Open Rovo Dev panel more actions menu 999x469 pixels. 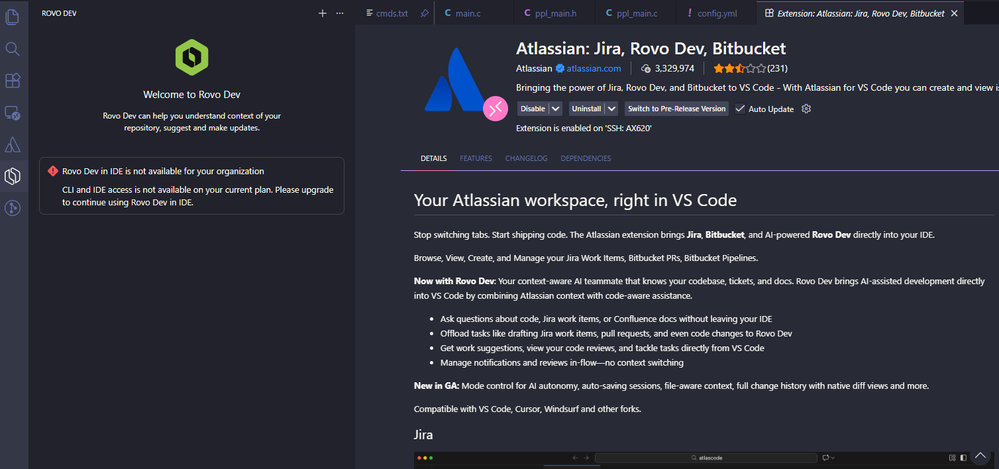click(340, 13)
